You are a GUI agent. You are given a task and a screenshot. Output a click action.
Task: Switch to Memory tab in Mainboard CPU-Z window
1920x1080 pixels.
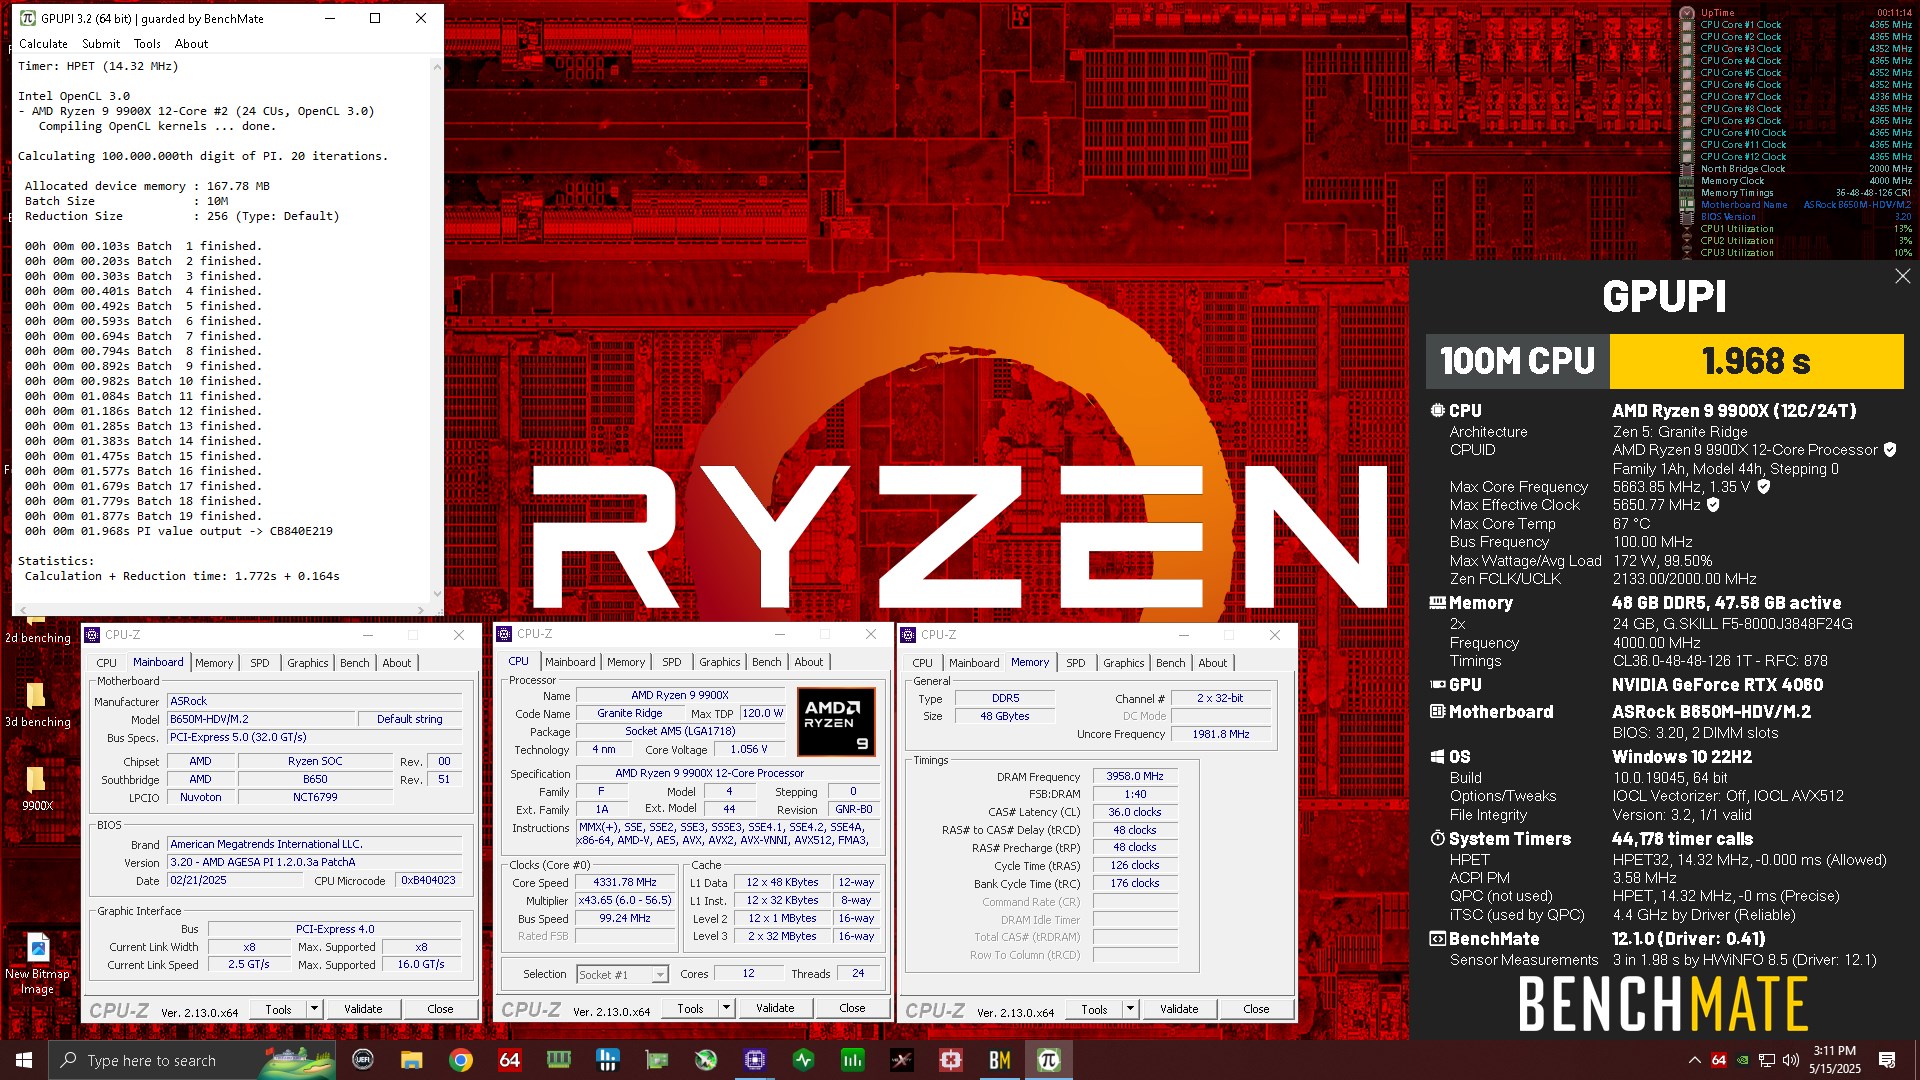click(214, 663)
